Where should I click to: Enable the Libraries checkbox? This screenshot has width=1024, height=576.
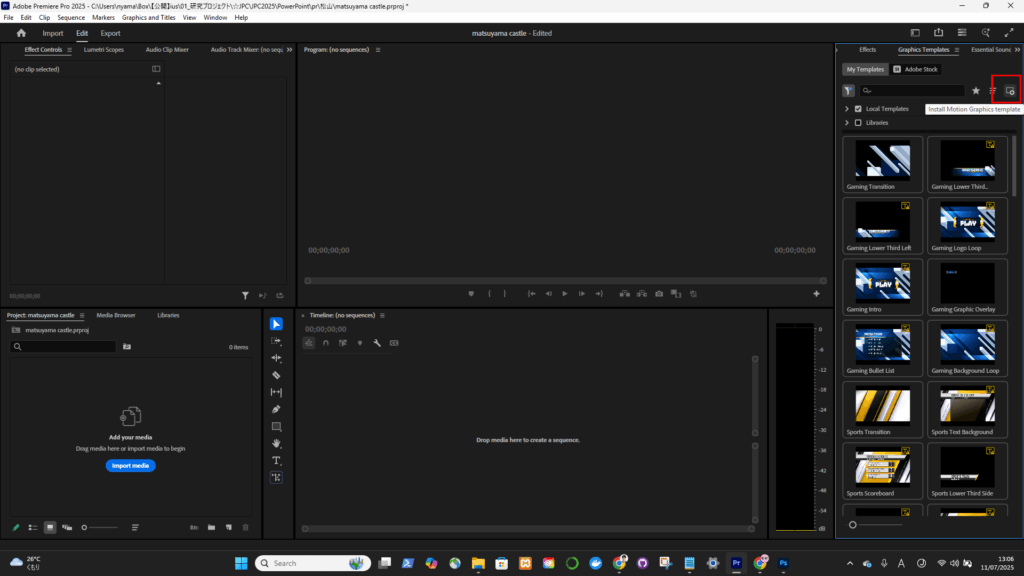858,123
